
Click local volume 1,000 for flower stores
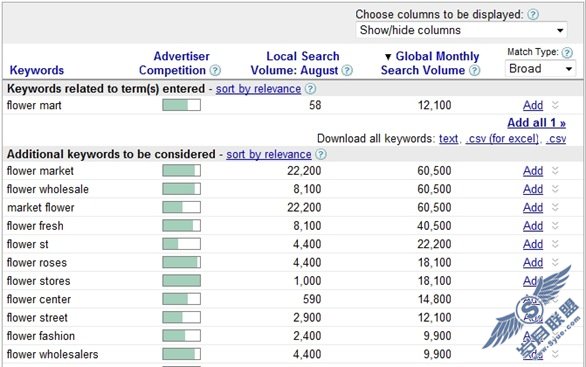pyautogui.click(x=307, y=281)
